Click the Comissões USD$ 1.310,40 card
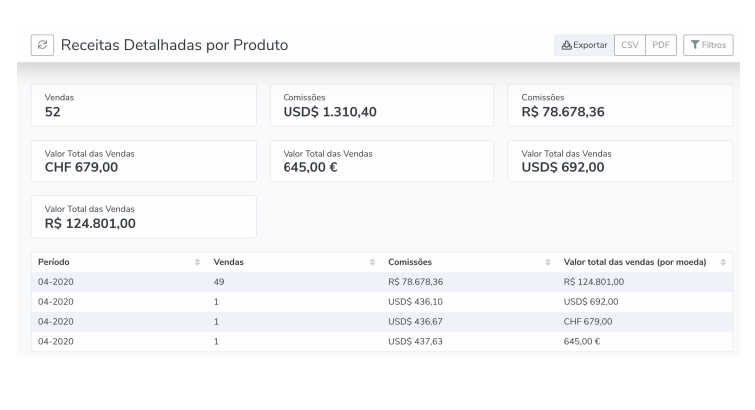 pyautogui.click(x=382, y=106)
